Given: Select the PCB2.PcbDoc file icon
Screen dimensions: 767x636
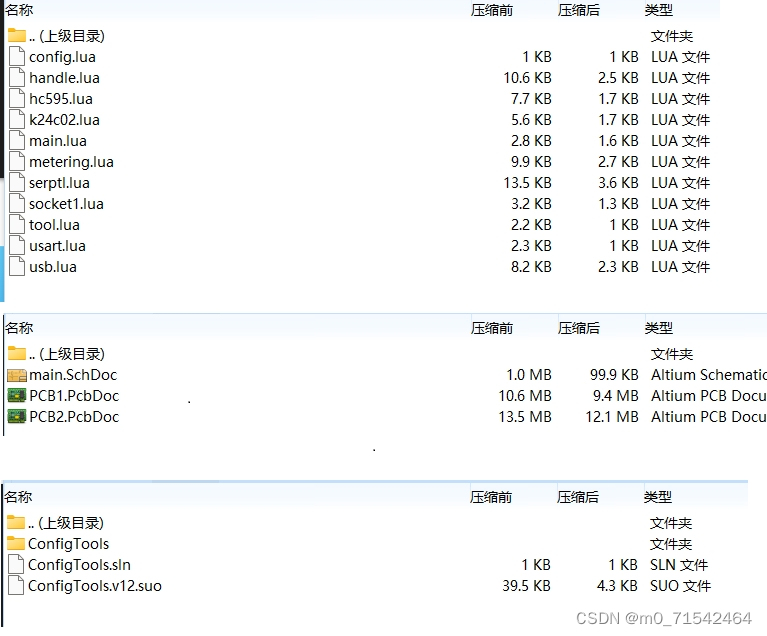Looking at the screenshot, I should (x=17, y=417).
